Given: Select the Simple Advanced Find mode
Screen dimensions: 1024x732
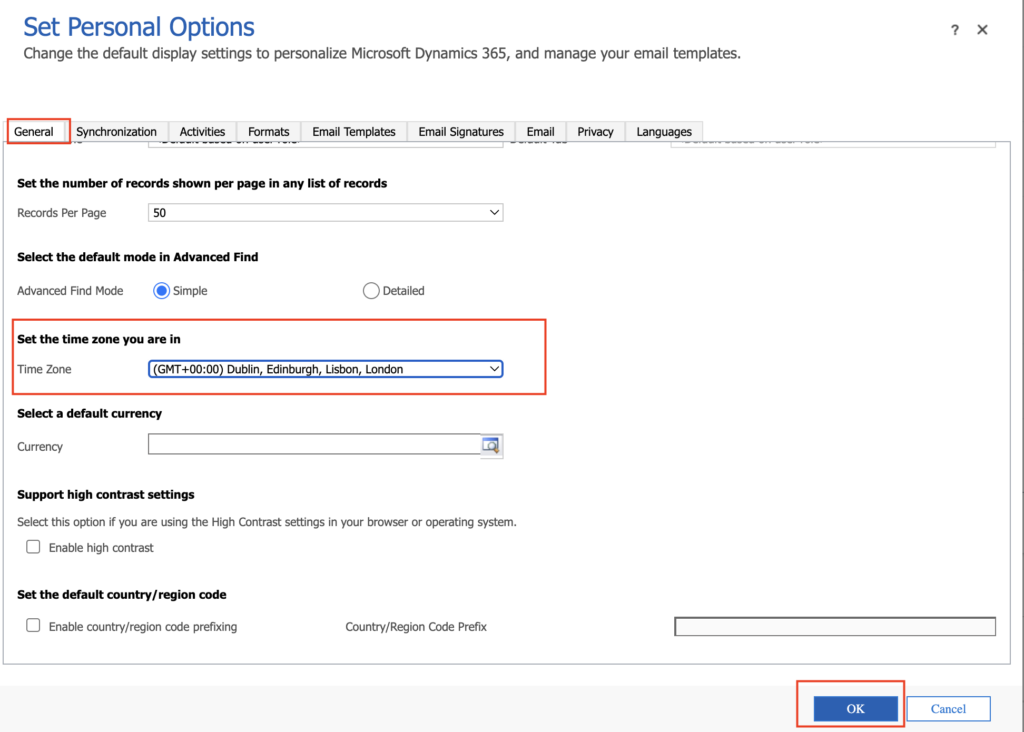Looking at the screenshot, I should [161, 291].
